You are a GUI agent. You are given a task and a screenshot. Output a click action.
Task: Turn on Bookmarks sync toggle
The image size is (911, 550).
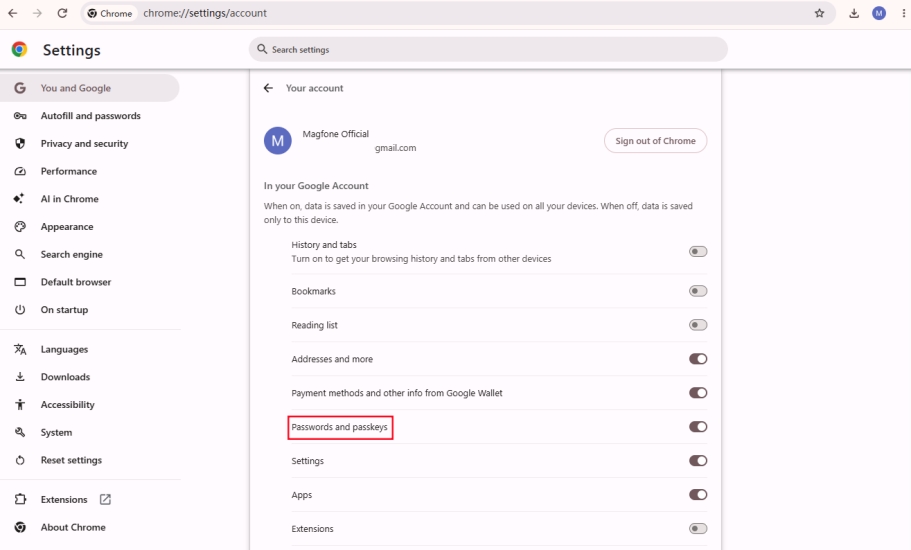tap(698, 291)
